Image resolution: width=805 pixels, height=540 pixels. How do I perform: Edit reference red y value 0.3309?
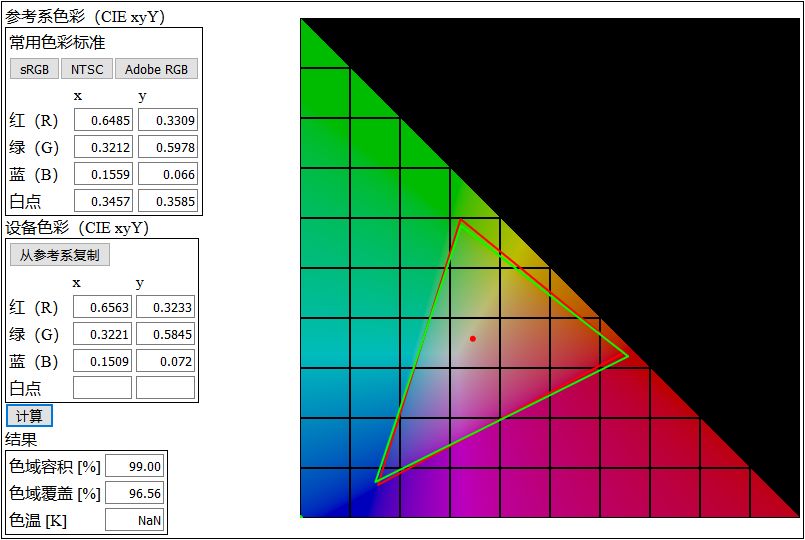tap(168, 120)
